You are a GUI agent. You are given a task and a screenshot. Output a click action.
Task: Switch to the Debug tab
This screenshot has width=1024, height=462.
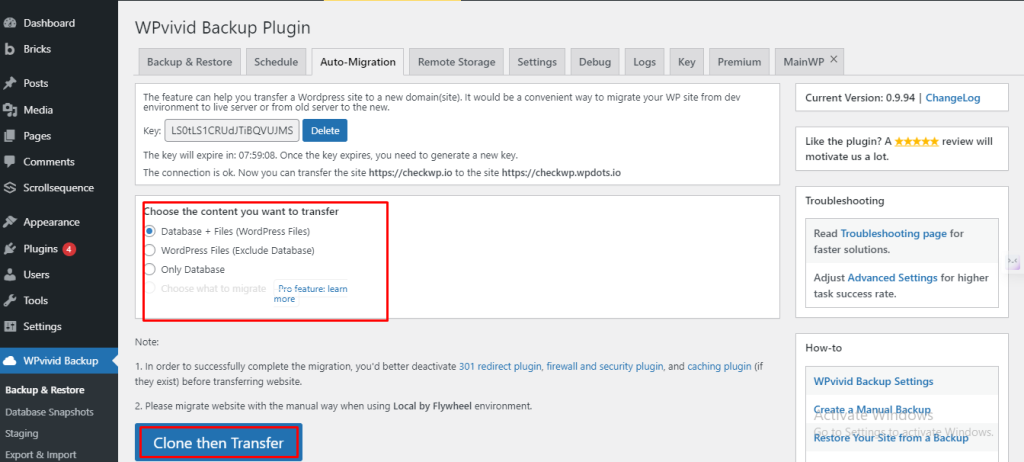point(595,62)
